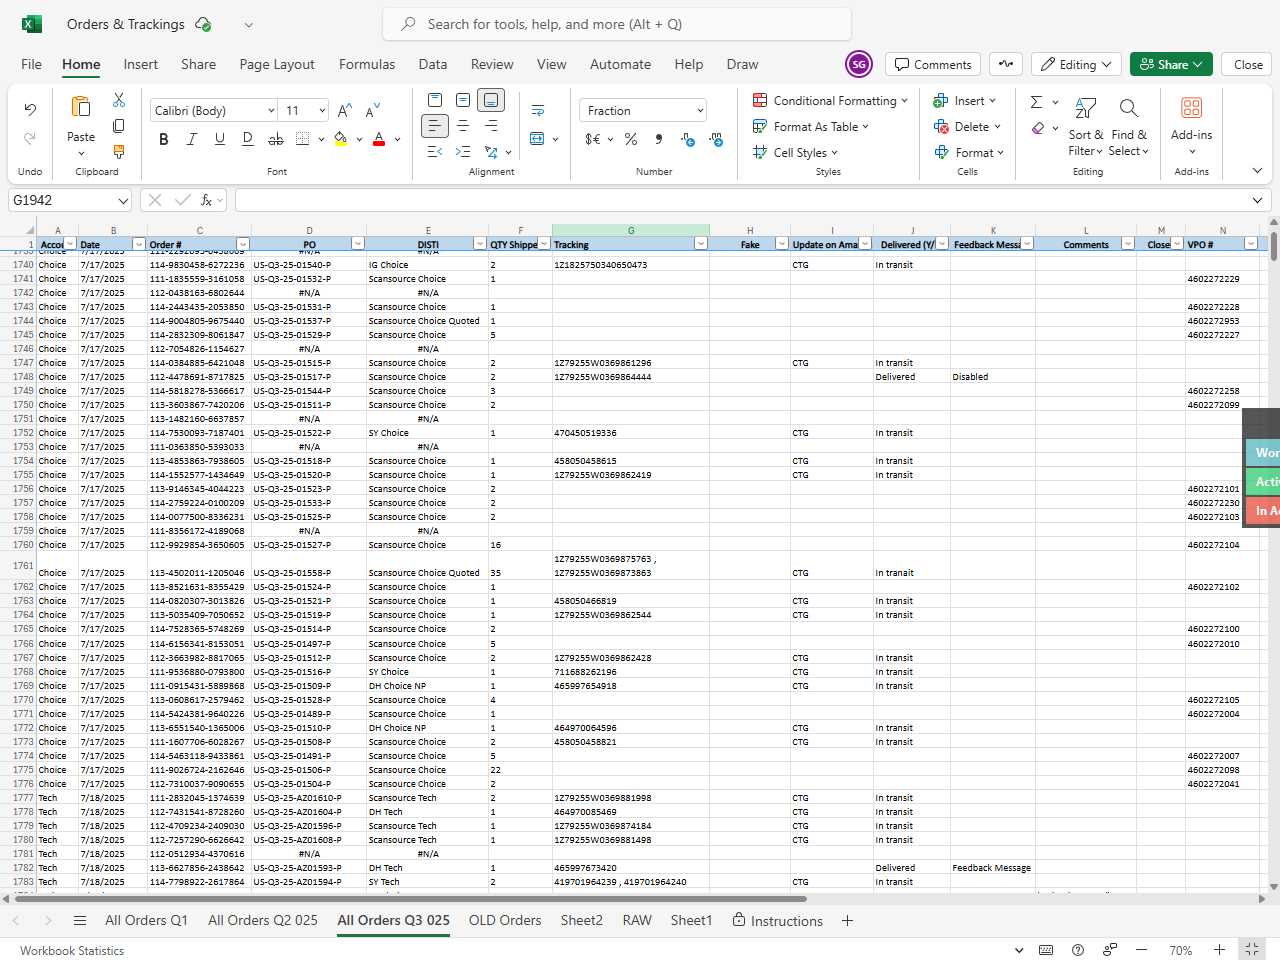The width and height of the screenshot is (1280, 960).
Task: Apply Comma Style number format
Action: tap(659, 139)
